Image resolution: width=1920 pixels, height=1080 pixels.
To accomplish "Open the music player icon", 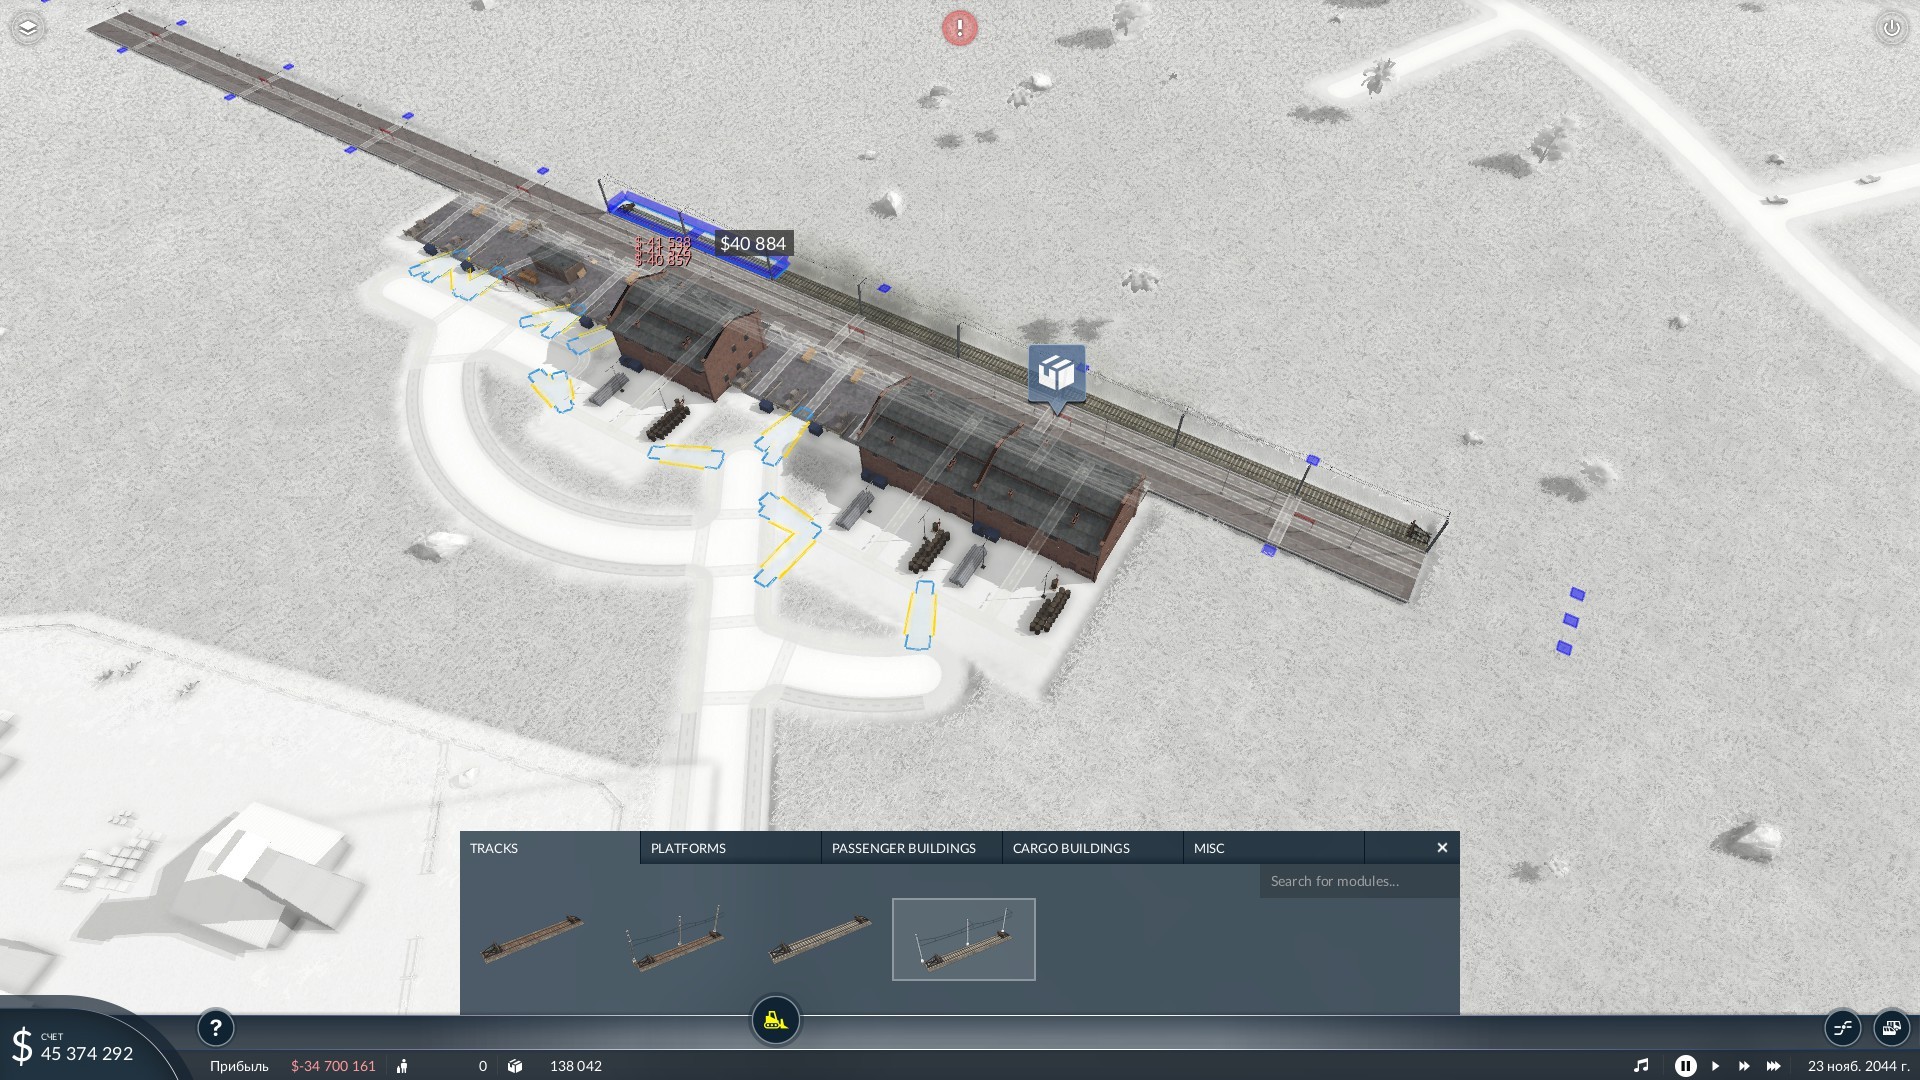I will [1641, 1066].
